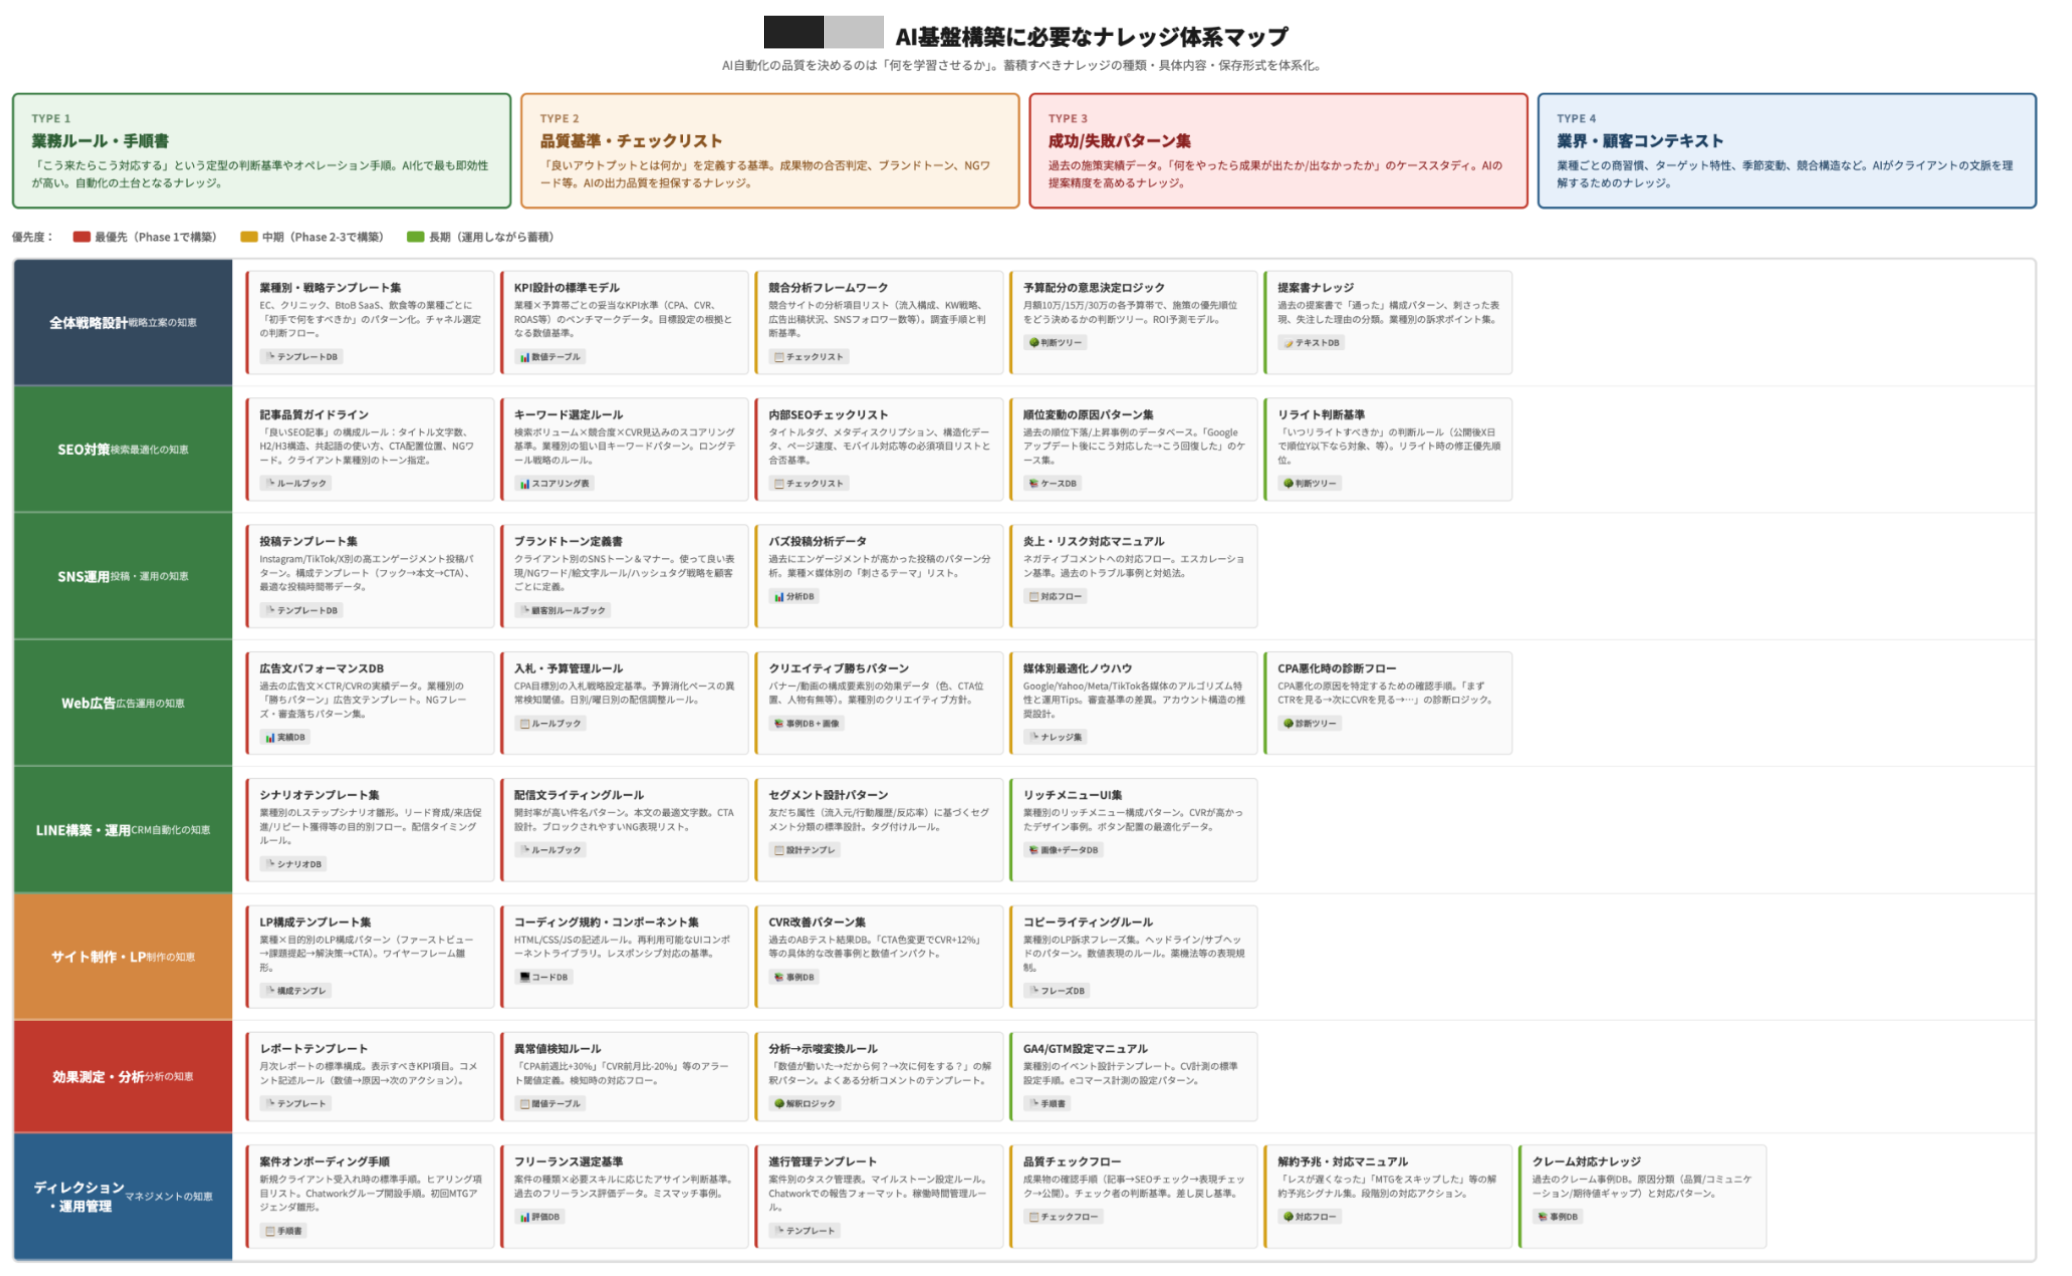Viewport: 2072px width, 1276px height.
Task: Click the icon in the コードDB tag
Action: pos(525,977)
